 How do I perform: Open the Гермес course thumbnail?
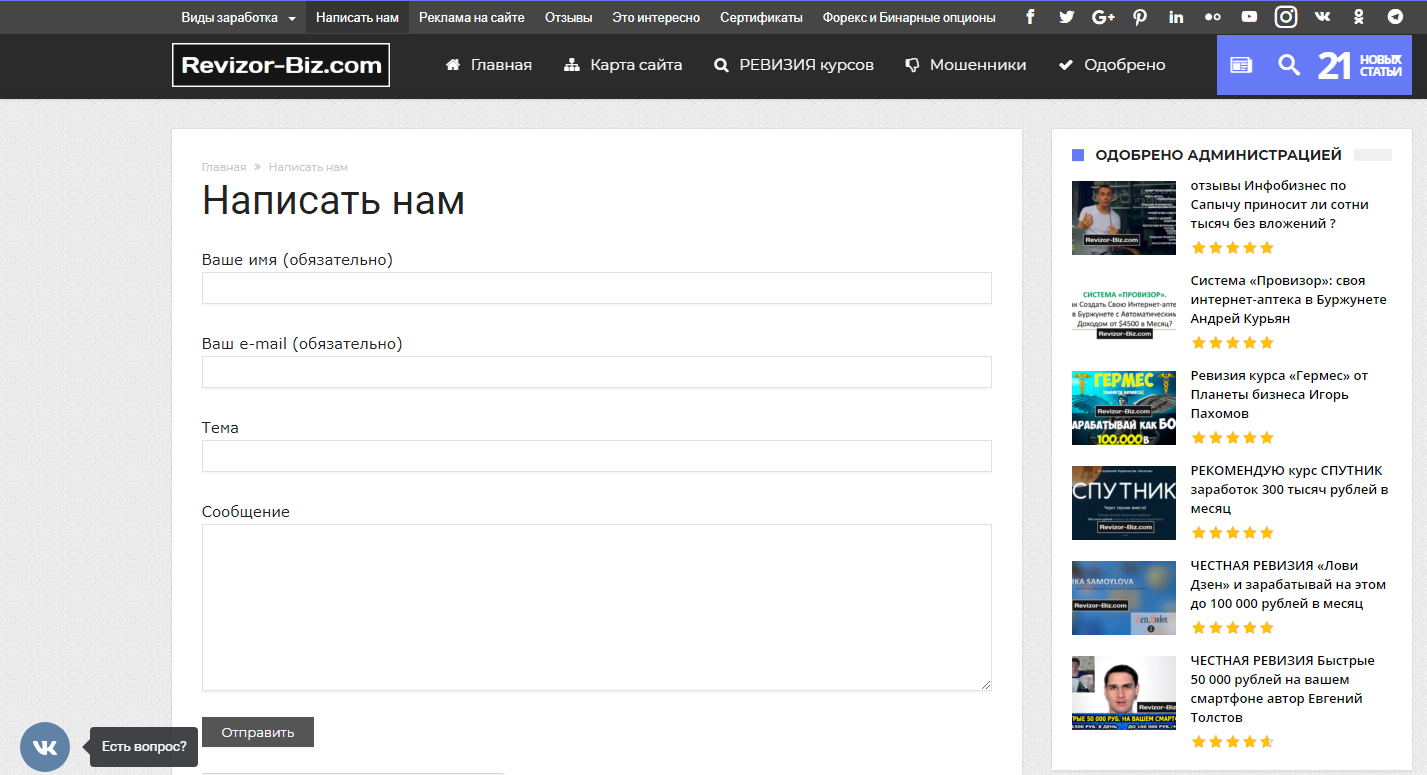pyautogui.click(x=1123, y=408)
